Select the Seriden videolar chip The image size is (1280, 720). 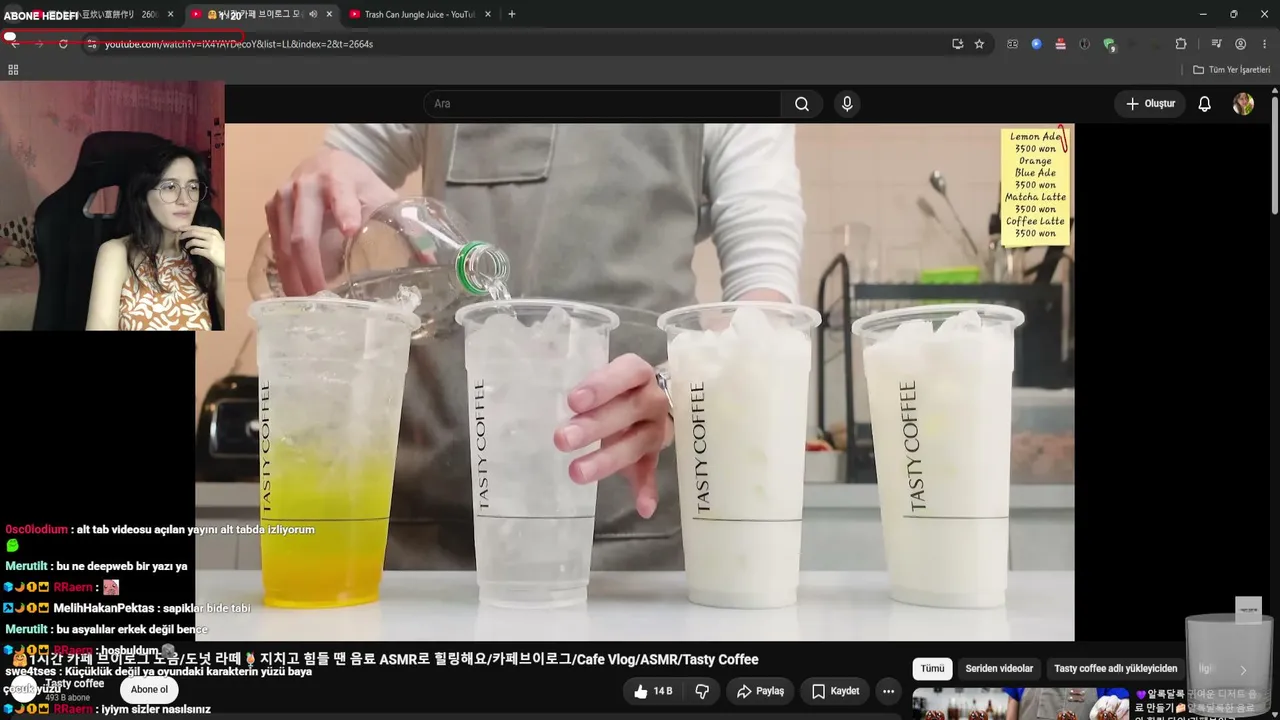click(999, 669)
